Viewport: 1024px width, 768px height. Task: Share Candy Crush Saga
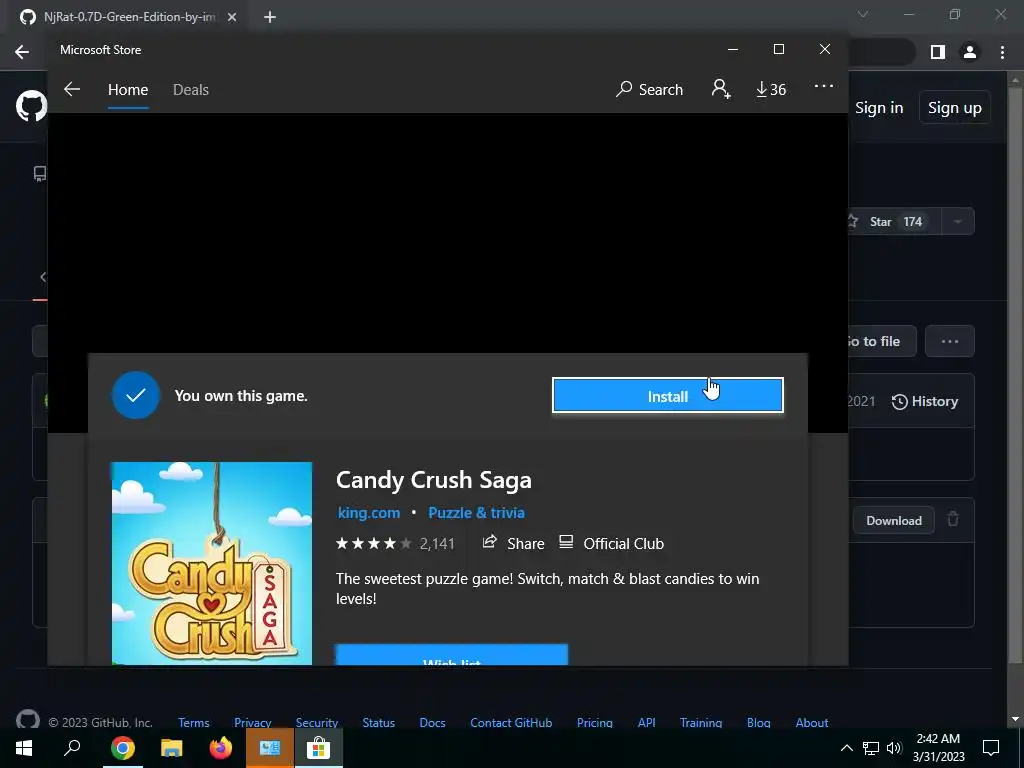513,543
